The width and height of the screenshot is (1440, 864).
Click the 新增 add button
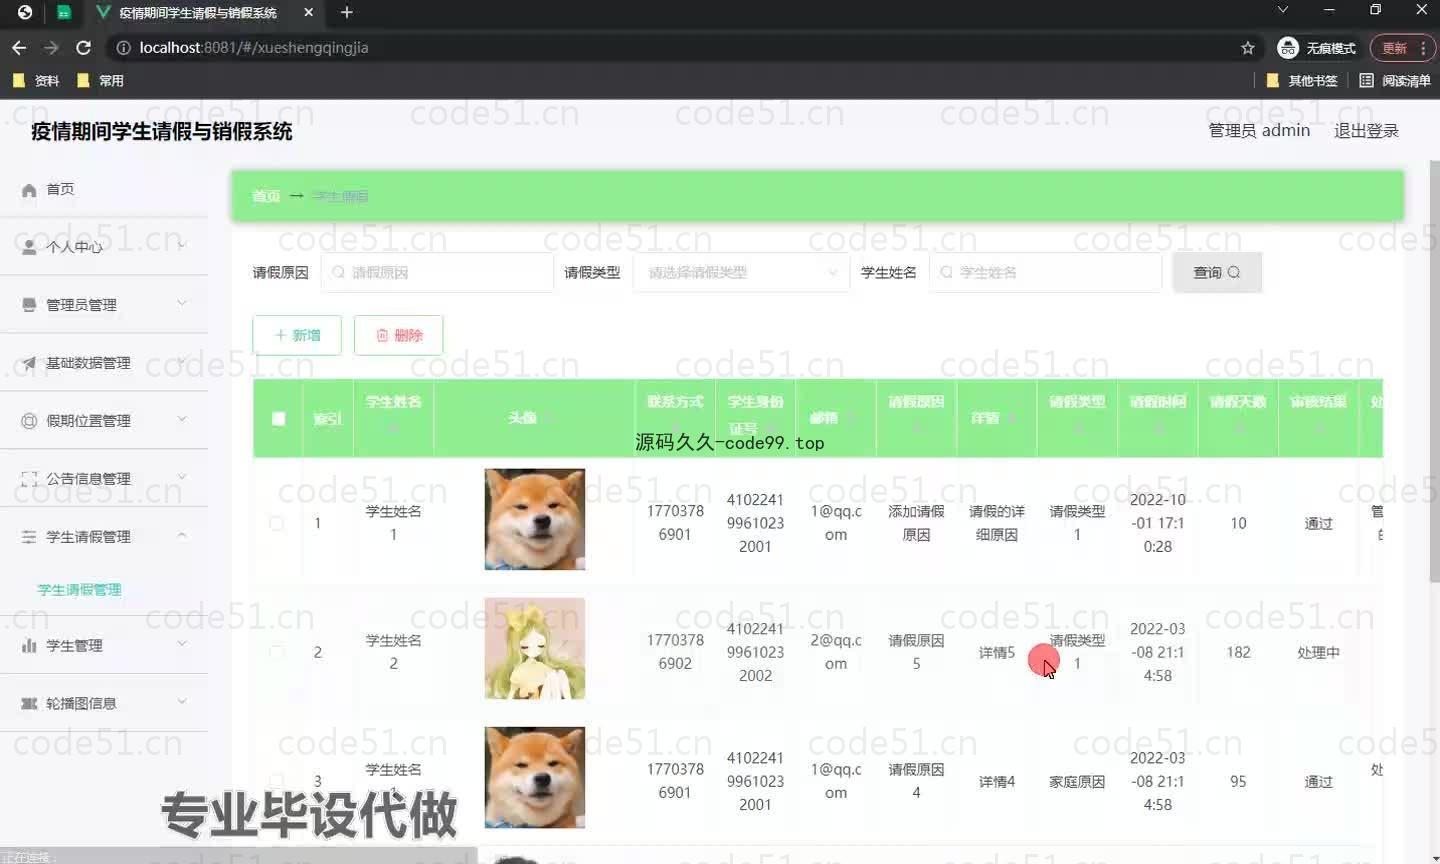297,335
